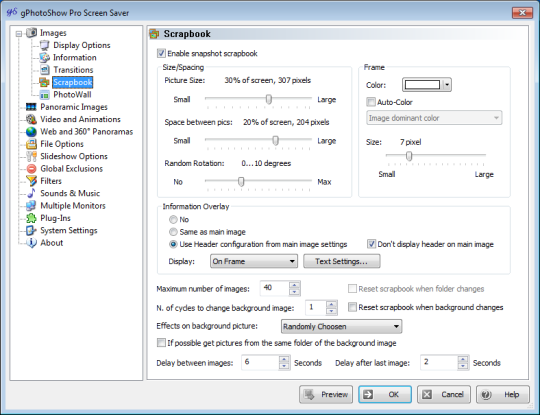Click the Maximum number of images field

coord(275,288)
